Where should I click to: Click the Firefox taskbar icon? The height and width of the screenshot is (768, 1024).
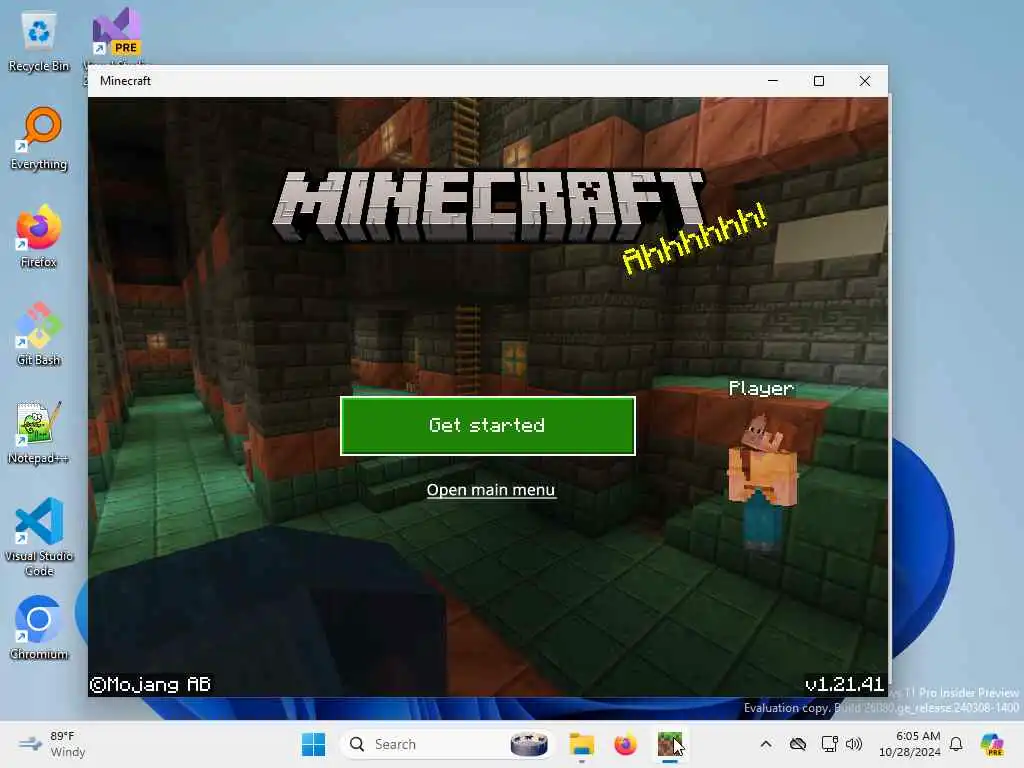625,744
